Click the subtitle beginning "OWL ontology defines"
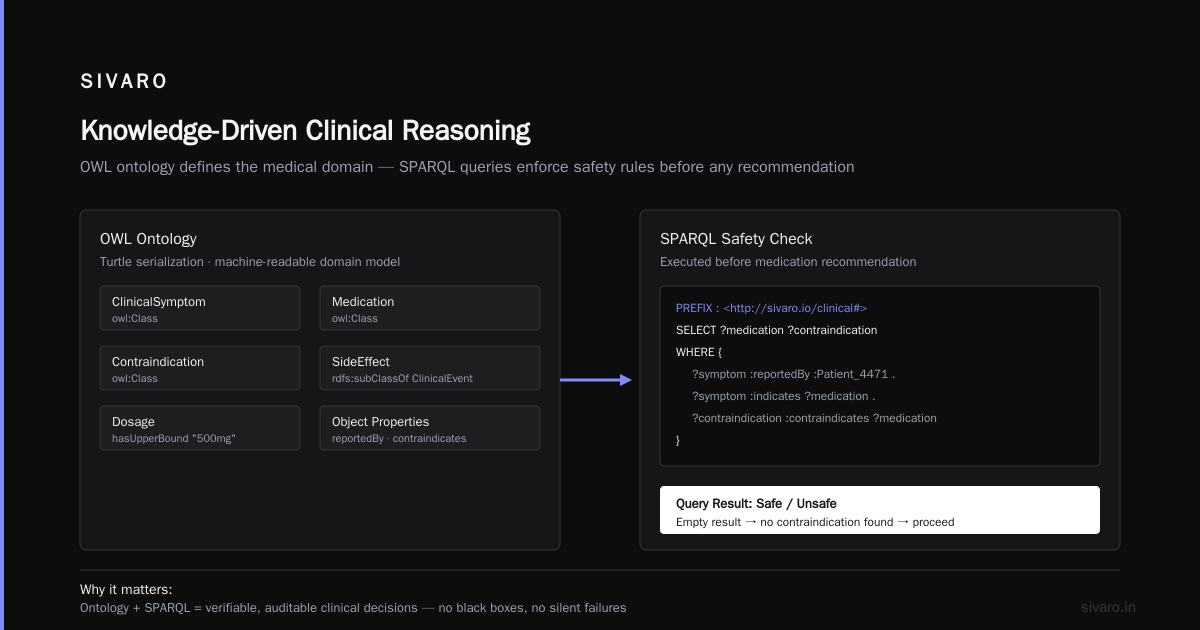The height and width of the screenshot is (630, 1200). coord(467,167)
